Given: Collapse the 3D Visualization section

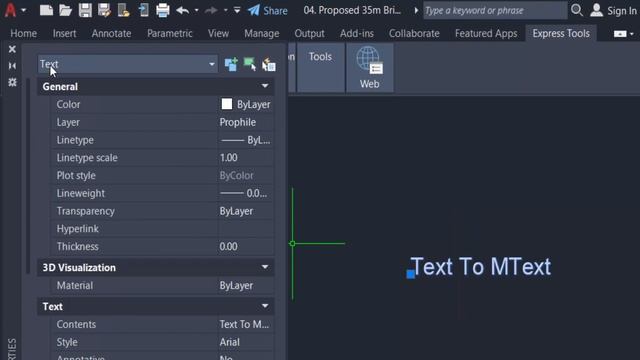Looking at the screenshot, I should click(x=265, y=267).
